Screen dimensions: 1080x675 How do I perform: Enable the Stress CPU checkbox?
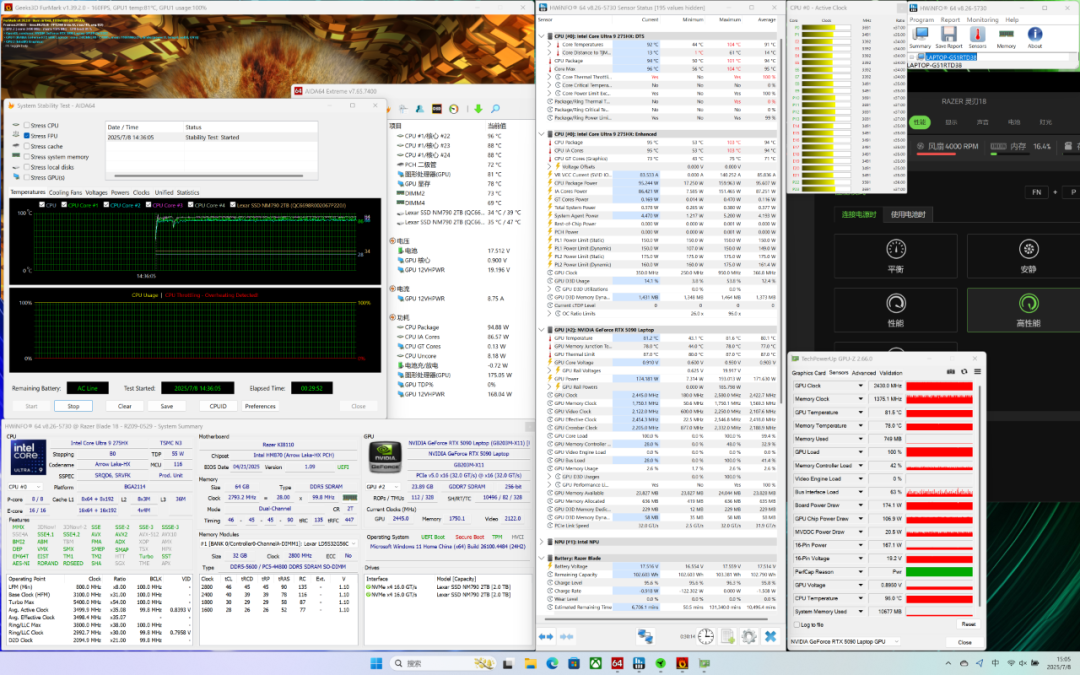tap(27, 125)
